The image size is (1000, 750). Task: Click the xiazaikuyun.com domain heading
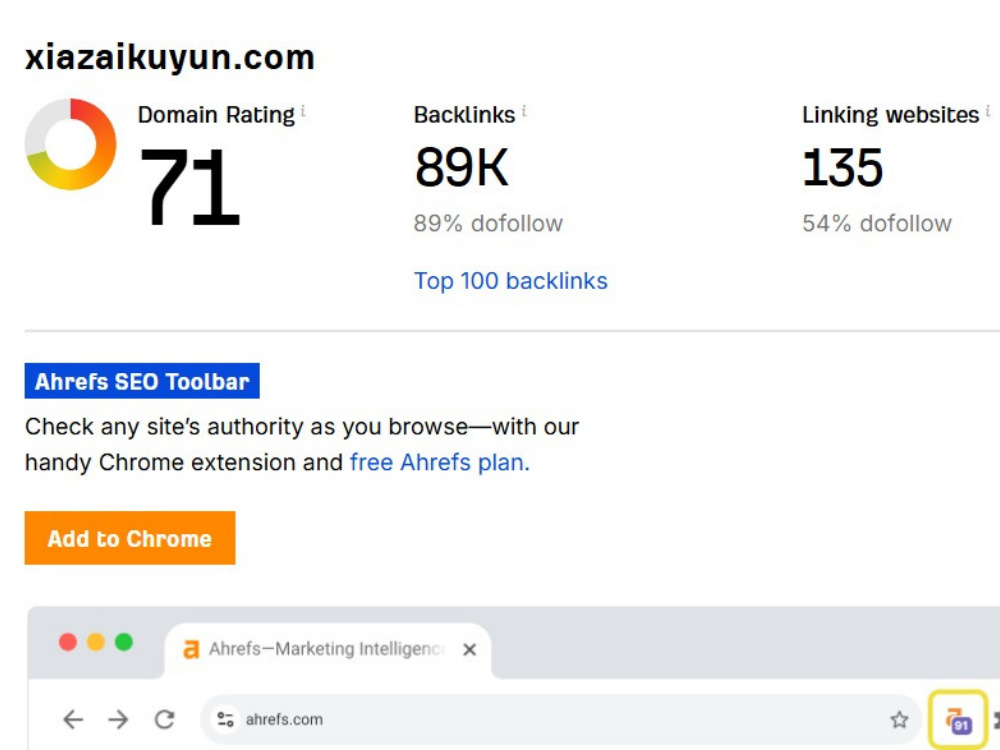pyautogui.click(x=170, y=57)
